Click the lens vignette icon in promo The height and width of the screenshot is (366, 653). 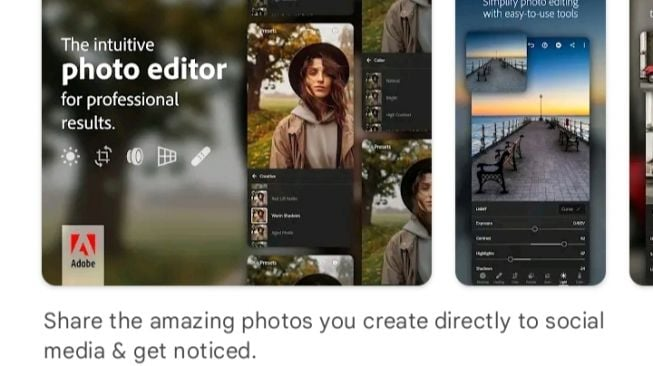[135, 157]
